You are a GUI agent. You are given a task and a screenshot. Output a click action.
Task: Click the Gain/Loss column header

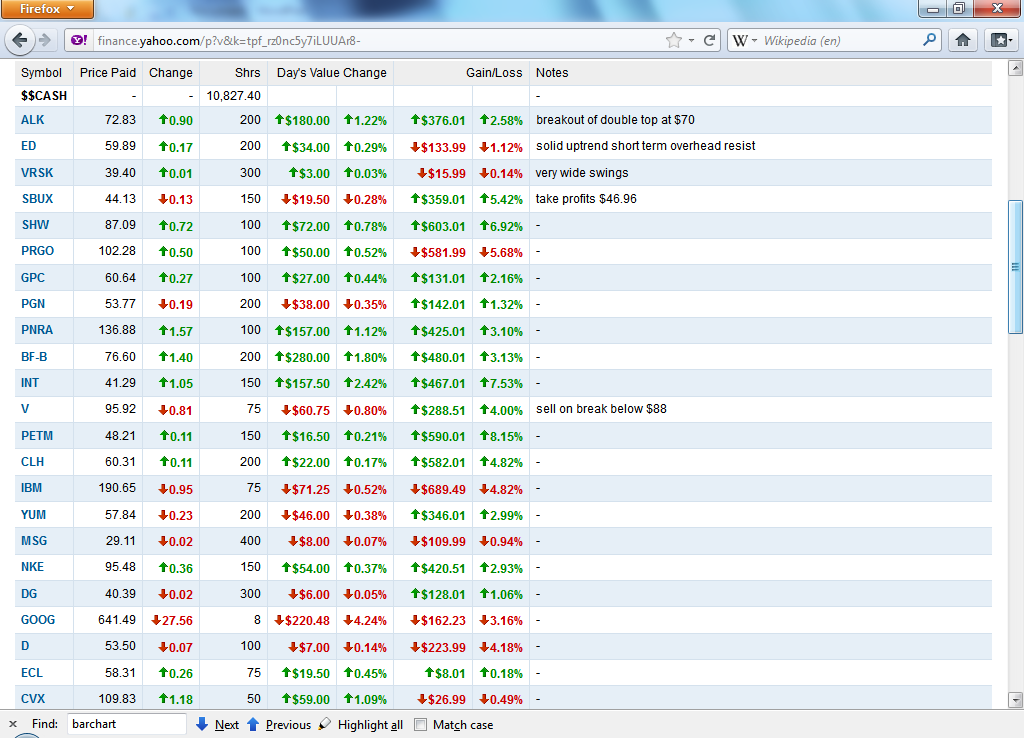[494, 72]
